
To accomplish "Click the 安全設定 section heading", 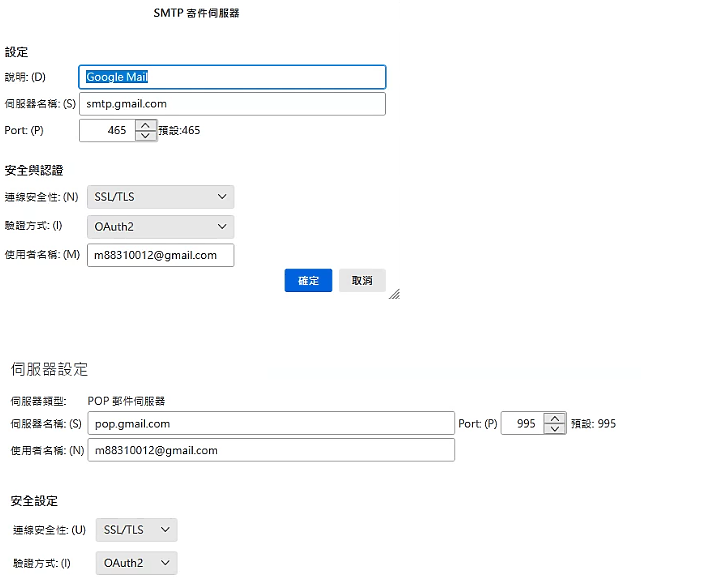I will coord(34,501).
